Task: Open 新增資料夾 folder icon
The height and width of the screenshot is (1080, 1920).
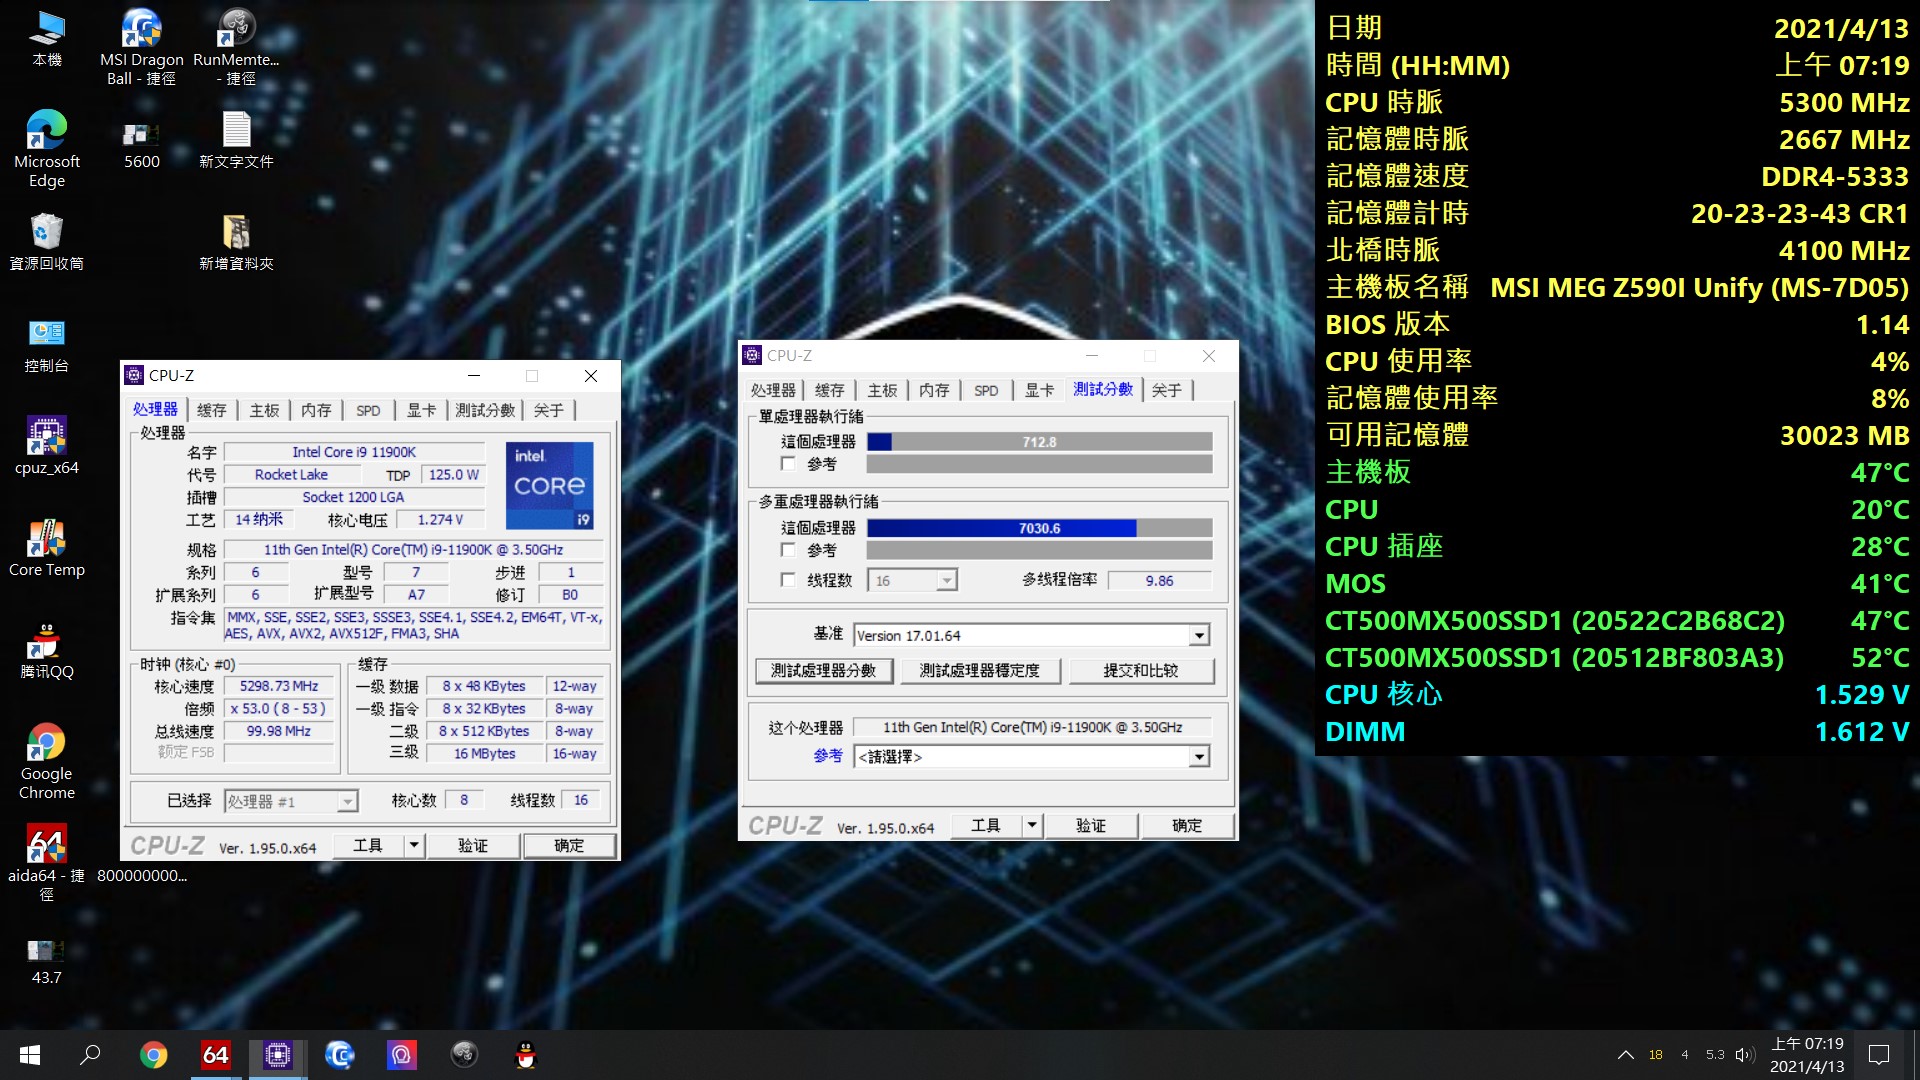Action: tap(236, 242)
